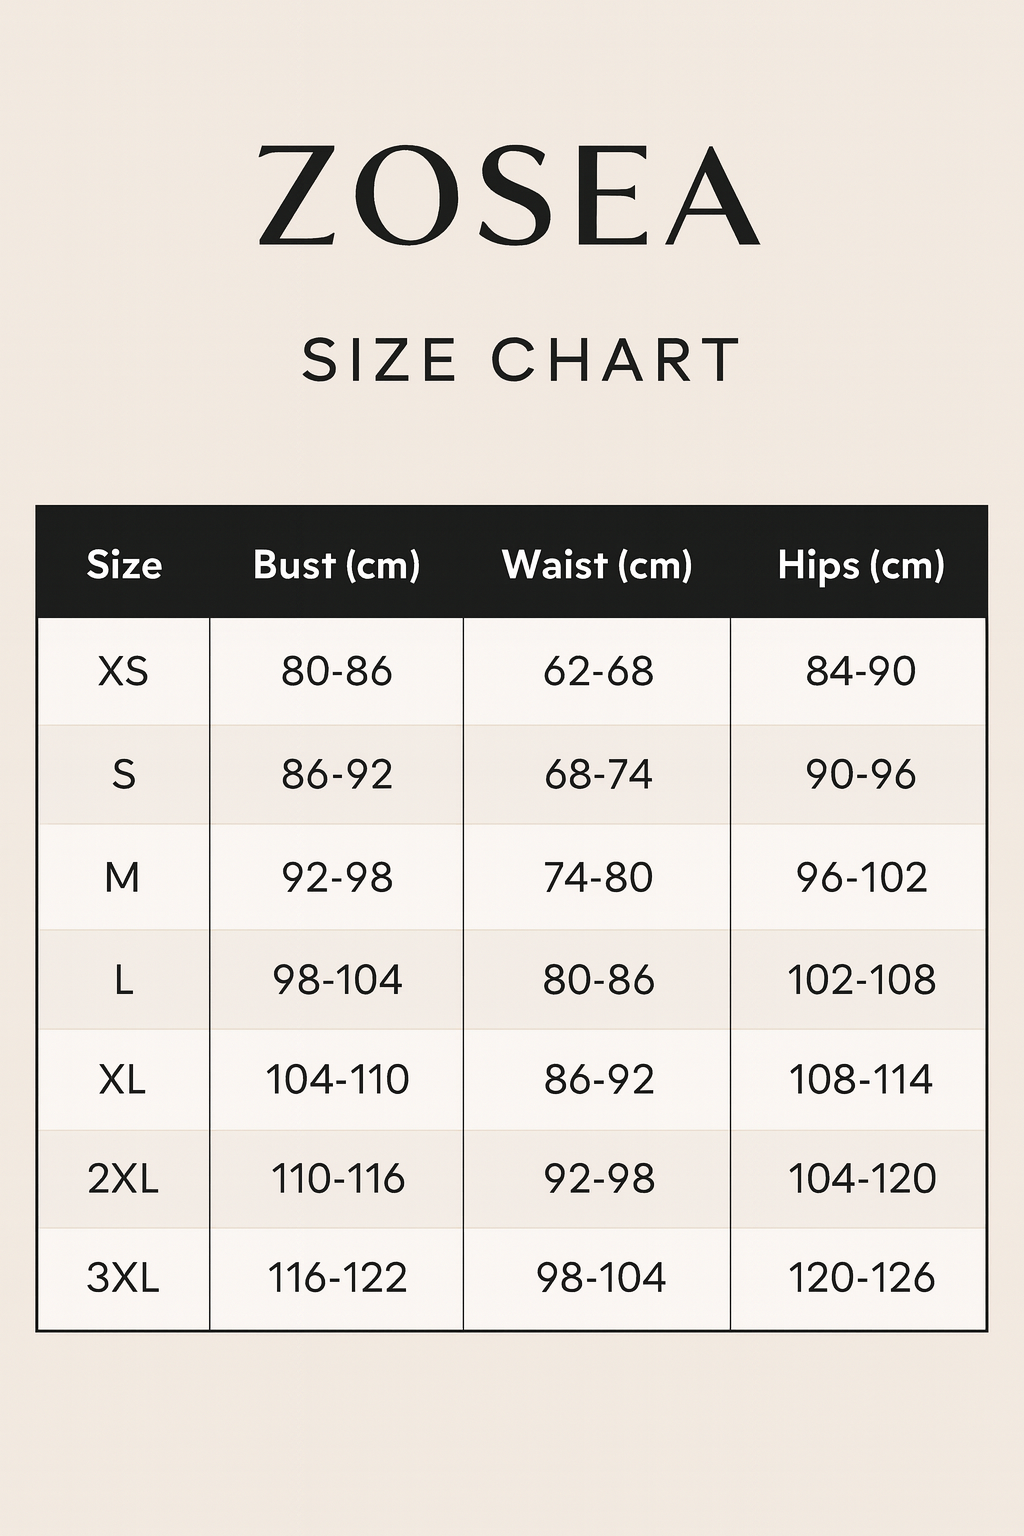Viewport: 1024px width, 1536px height.
Task: Click the XL bust value 104-110
Action: (337, 1080)
